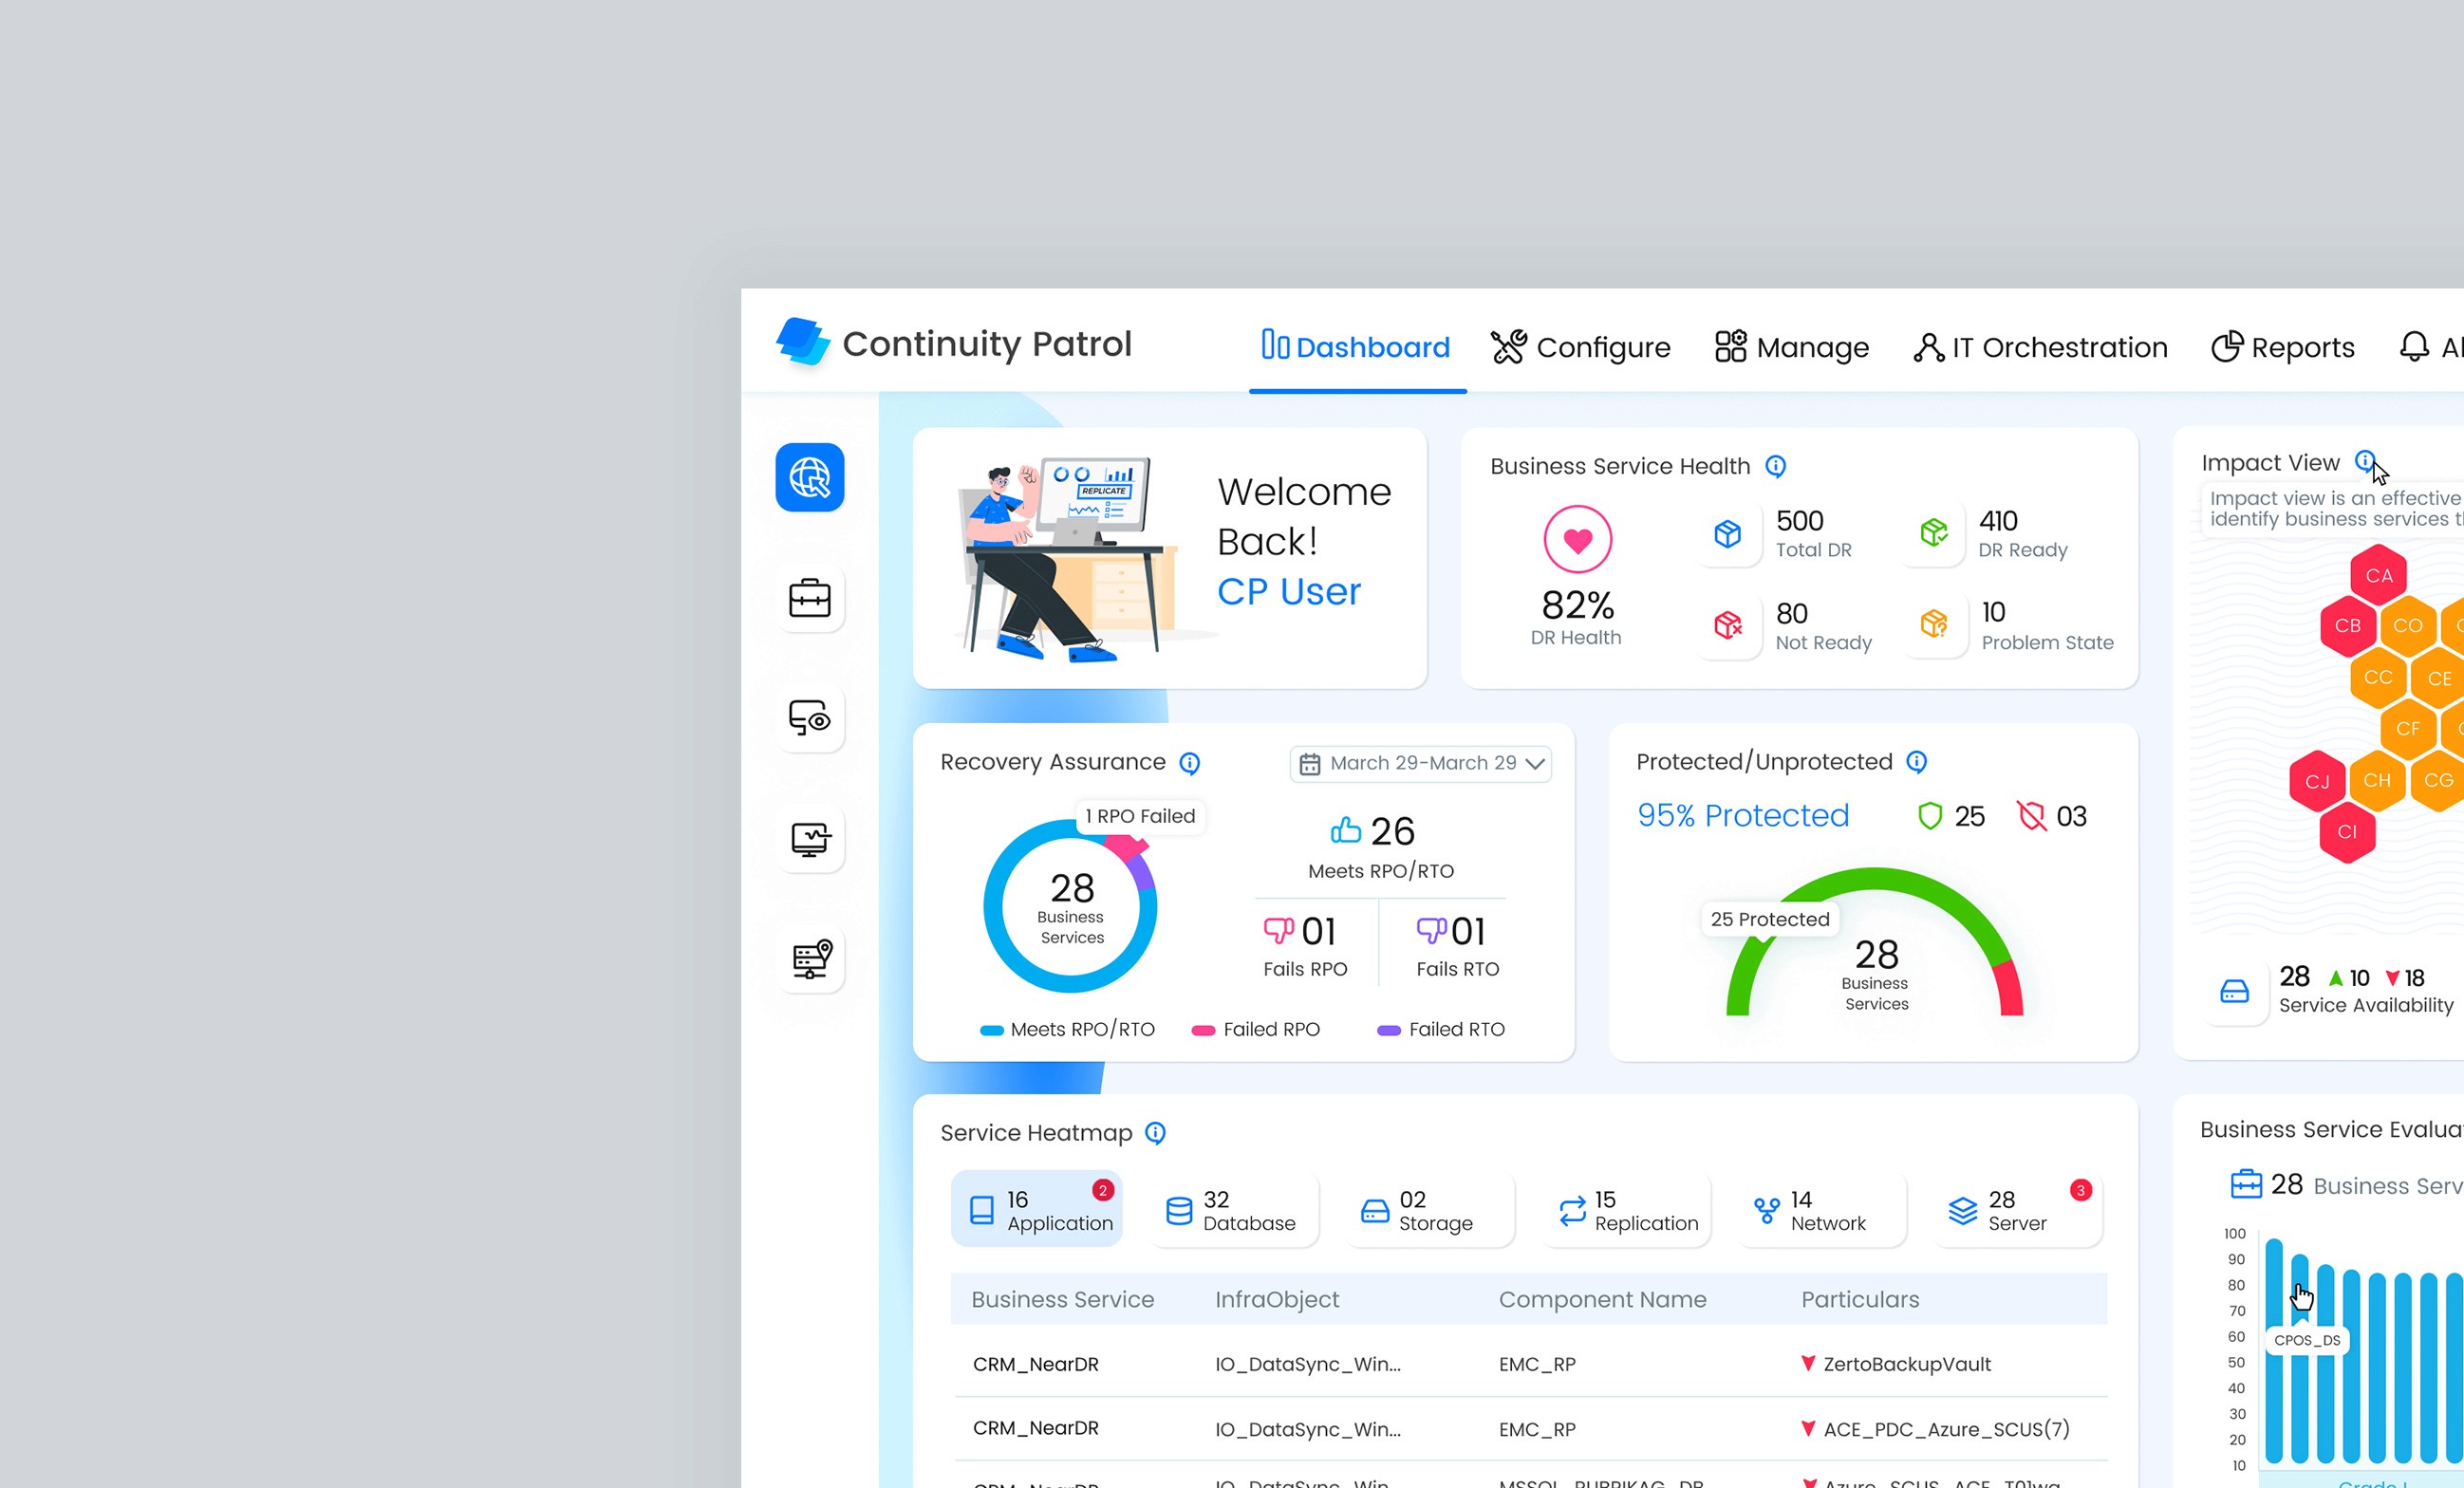
Task: Click the Meets RPO/RTO legend item
Action: click(x=1067, y=1029)
